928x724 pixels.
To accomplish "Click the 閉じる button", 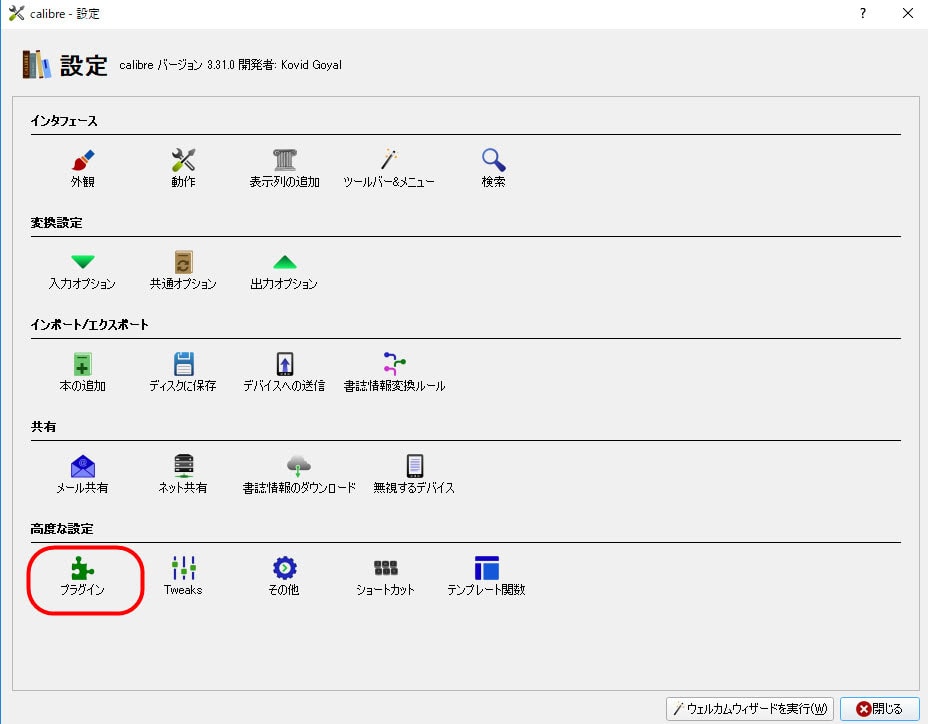I will point(879,709).
